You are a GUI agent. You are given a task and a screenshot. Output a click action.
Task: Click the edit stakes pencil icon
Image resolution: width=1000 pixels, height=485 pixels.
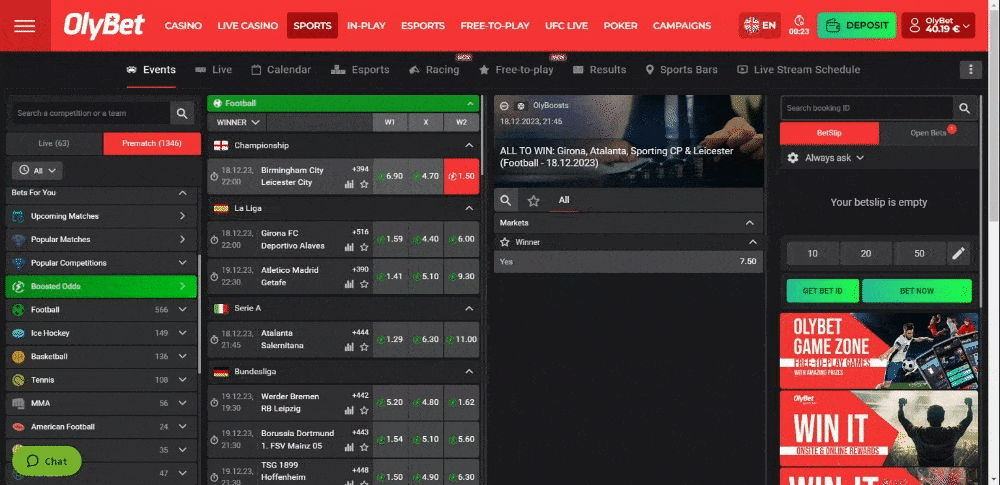coord(959,254)
